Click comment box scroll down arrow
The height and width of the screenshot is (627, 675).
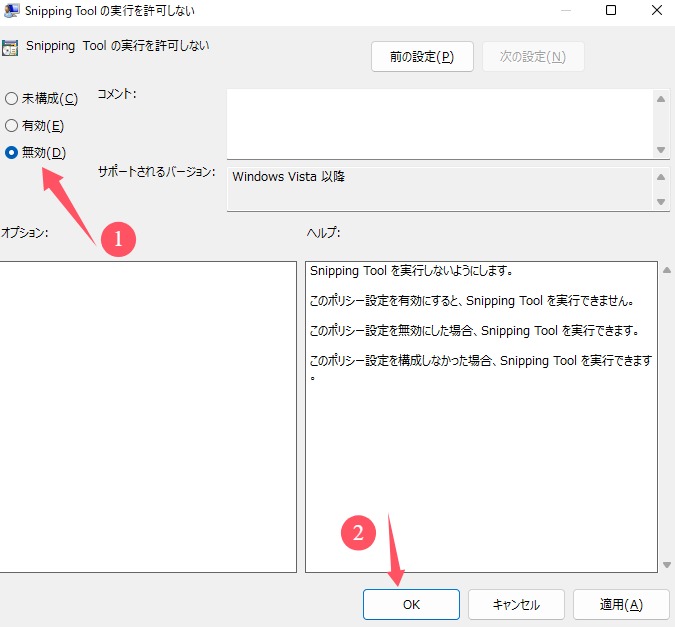tap(661, 150)
